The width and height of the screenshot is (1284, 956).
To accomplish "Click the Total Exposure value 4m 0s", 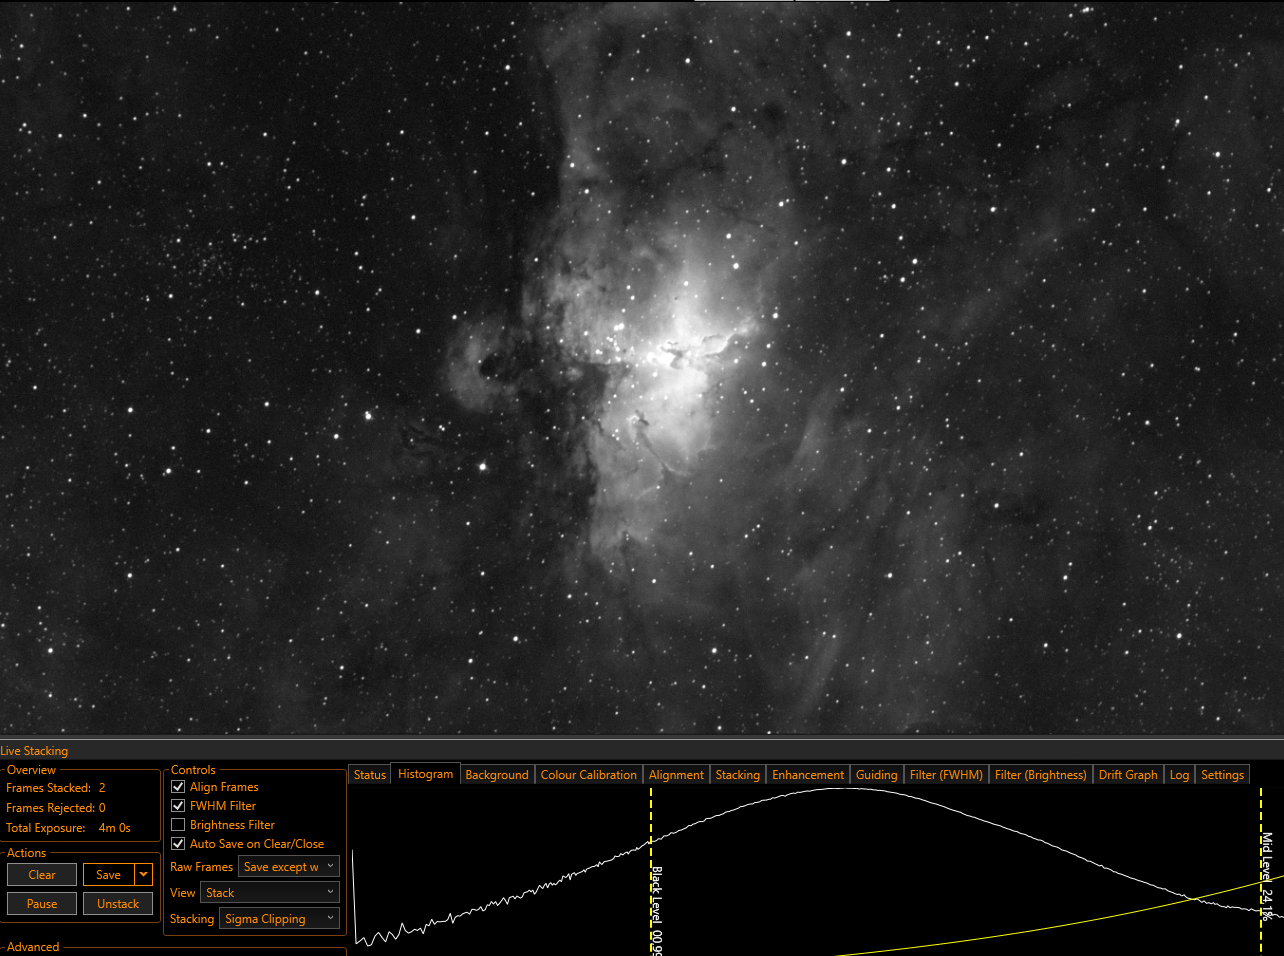I will 115,828.
